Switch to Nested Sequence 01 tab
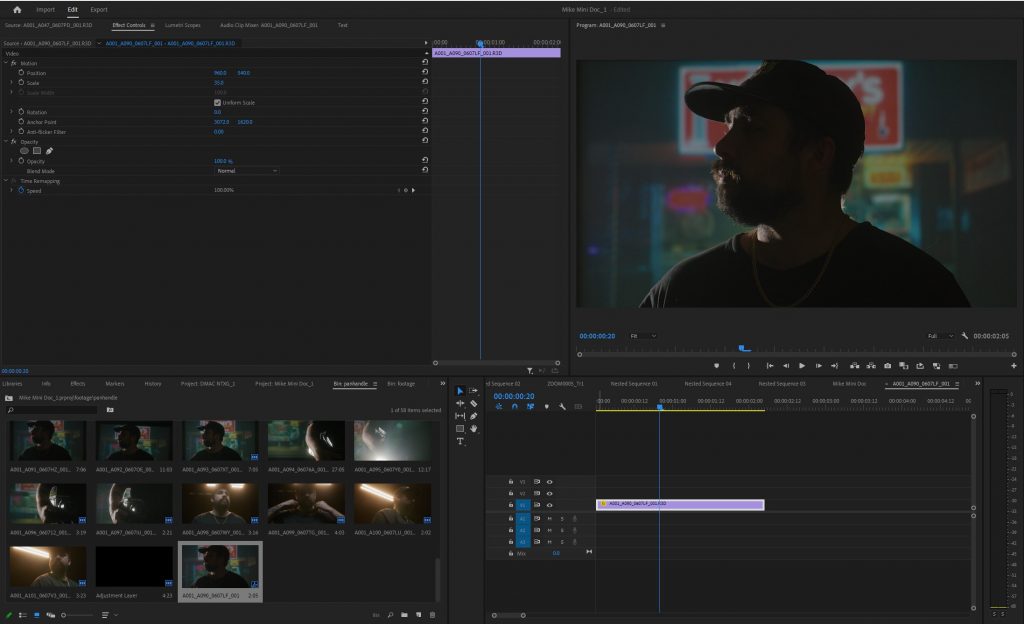The height and width of the screenshot is (624, 1024). [x=633, y=384]
